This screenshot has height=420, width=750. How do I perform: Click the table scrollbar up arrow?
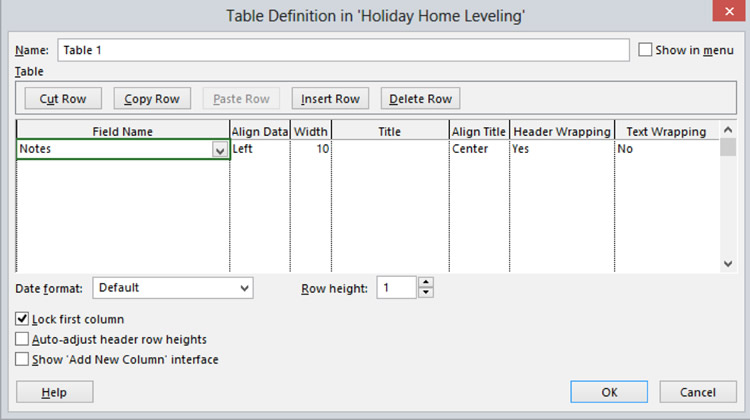[728, 130]
